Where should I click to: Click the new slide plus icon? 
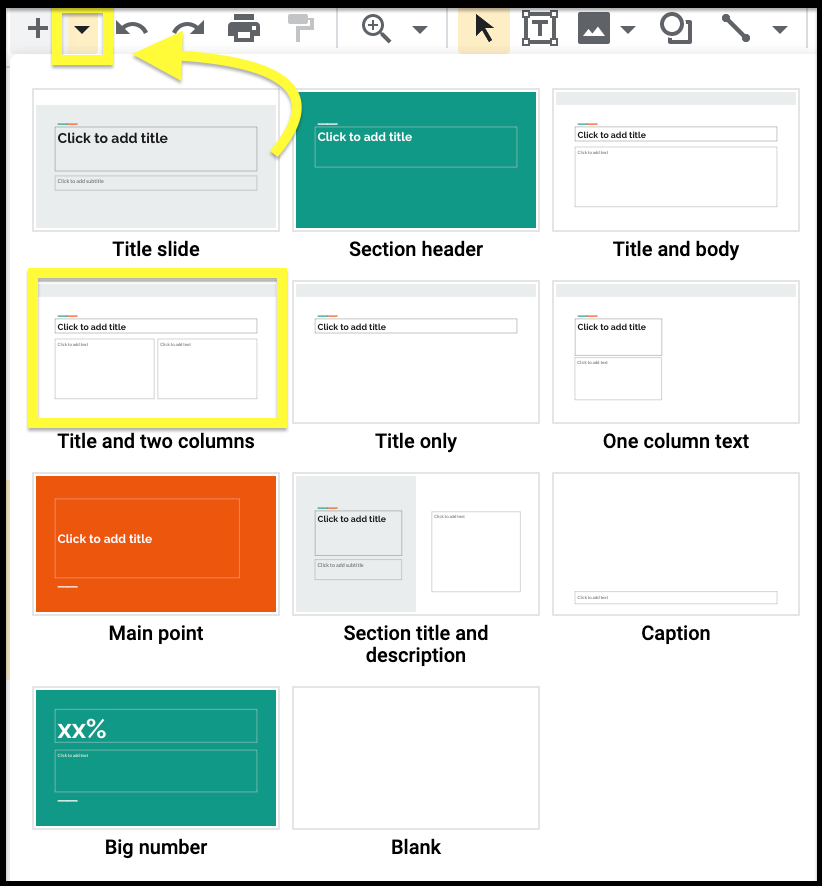38,28
